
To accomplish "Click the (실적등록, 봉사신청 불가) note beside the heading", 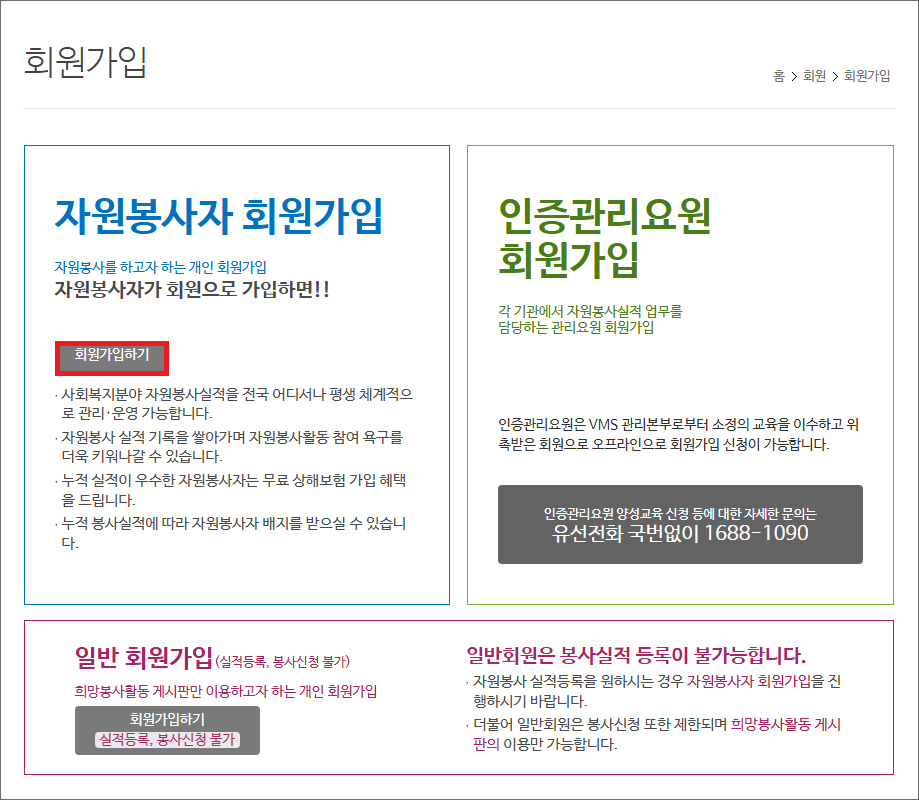I will coord(283,662).
